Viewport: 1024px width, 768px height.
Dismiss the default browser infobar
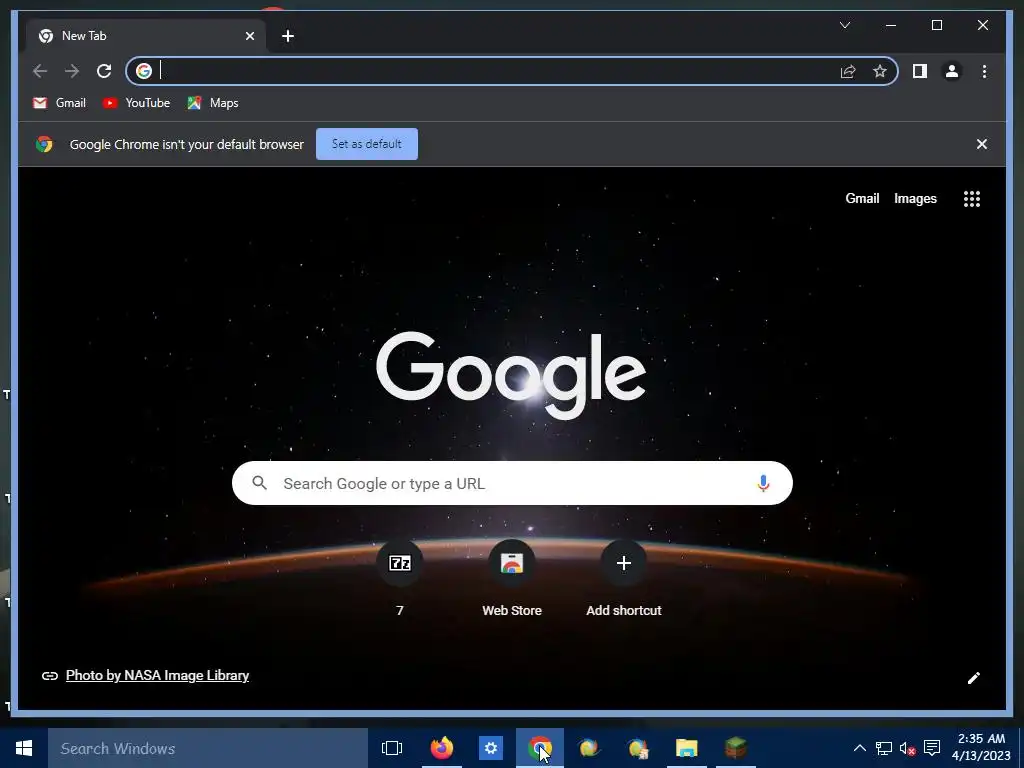(x=982, y=144)
